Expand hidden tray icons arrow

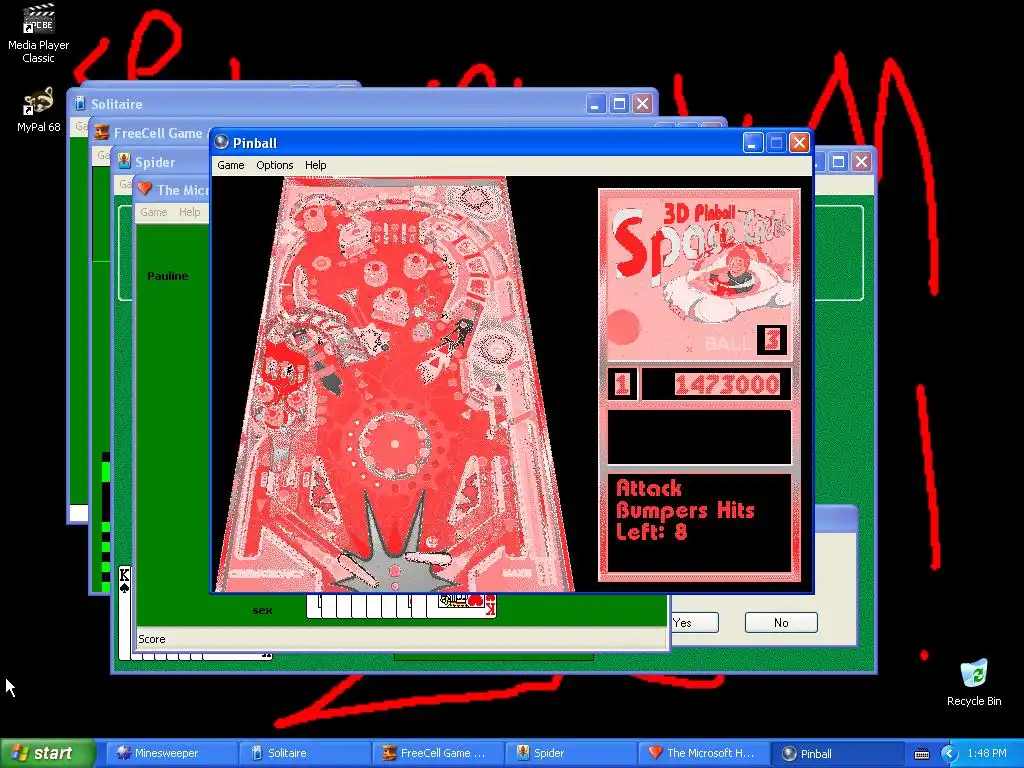coord(948,754)
